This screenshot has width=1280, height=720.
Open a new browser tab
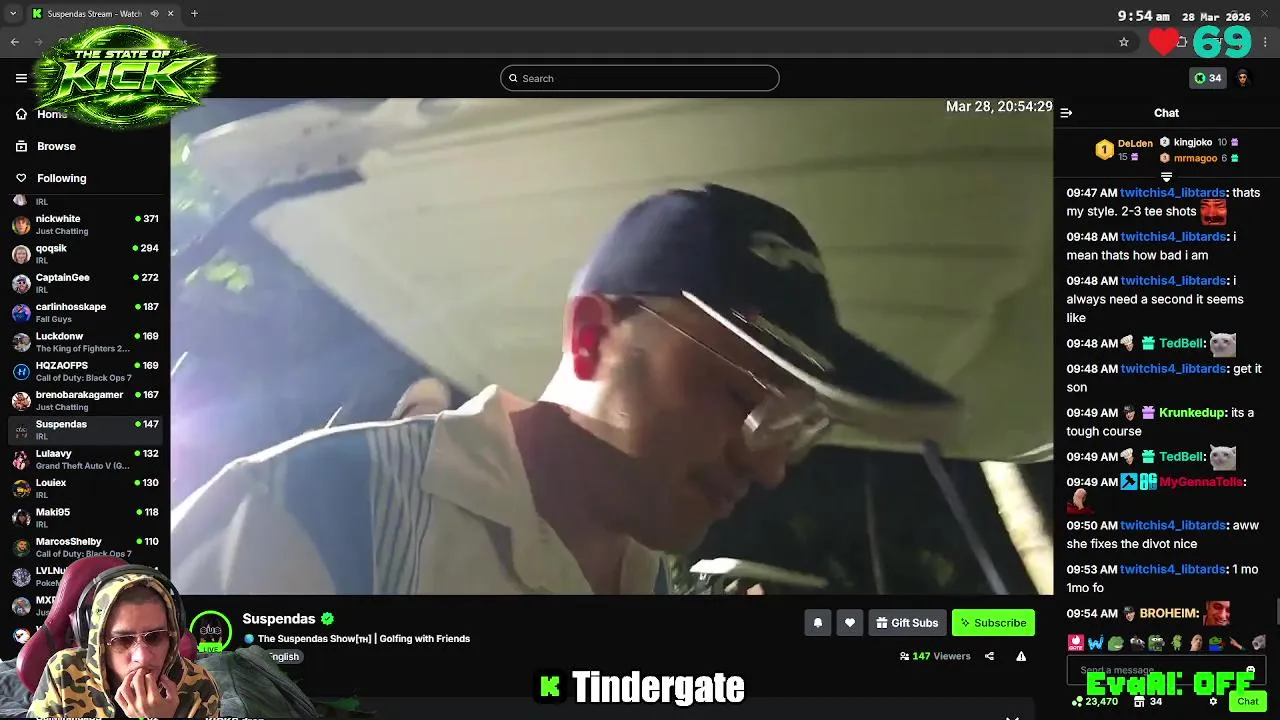coord(194,14)
